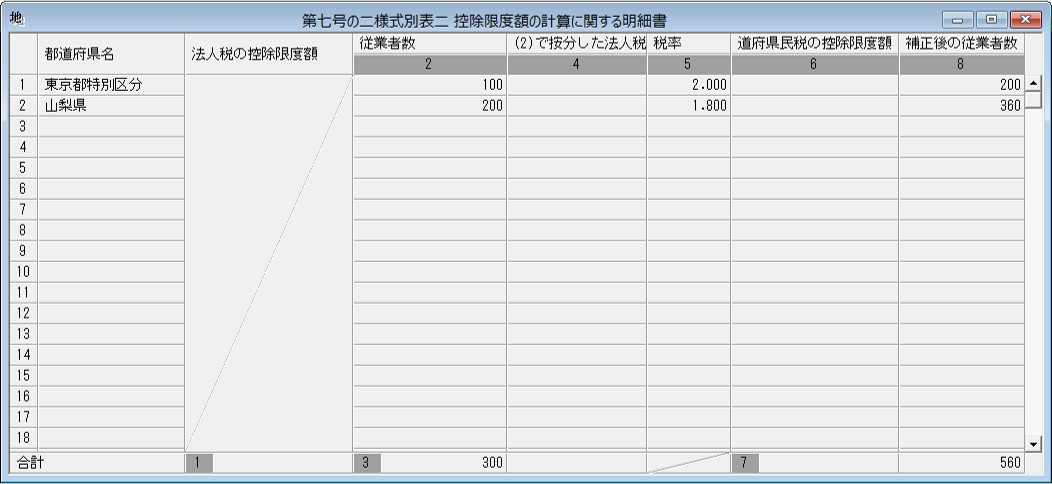Select the 税率 cell showing 1.800
This screenshot has height=484, width=1052.
pos(688,106)
